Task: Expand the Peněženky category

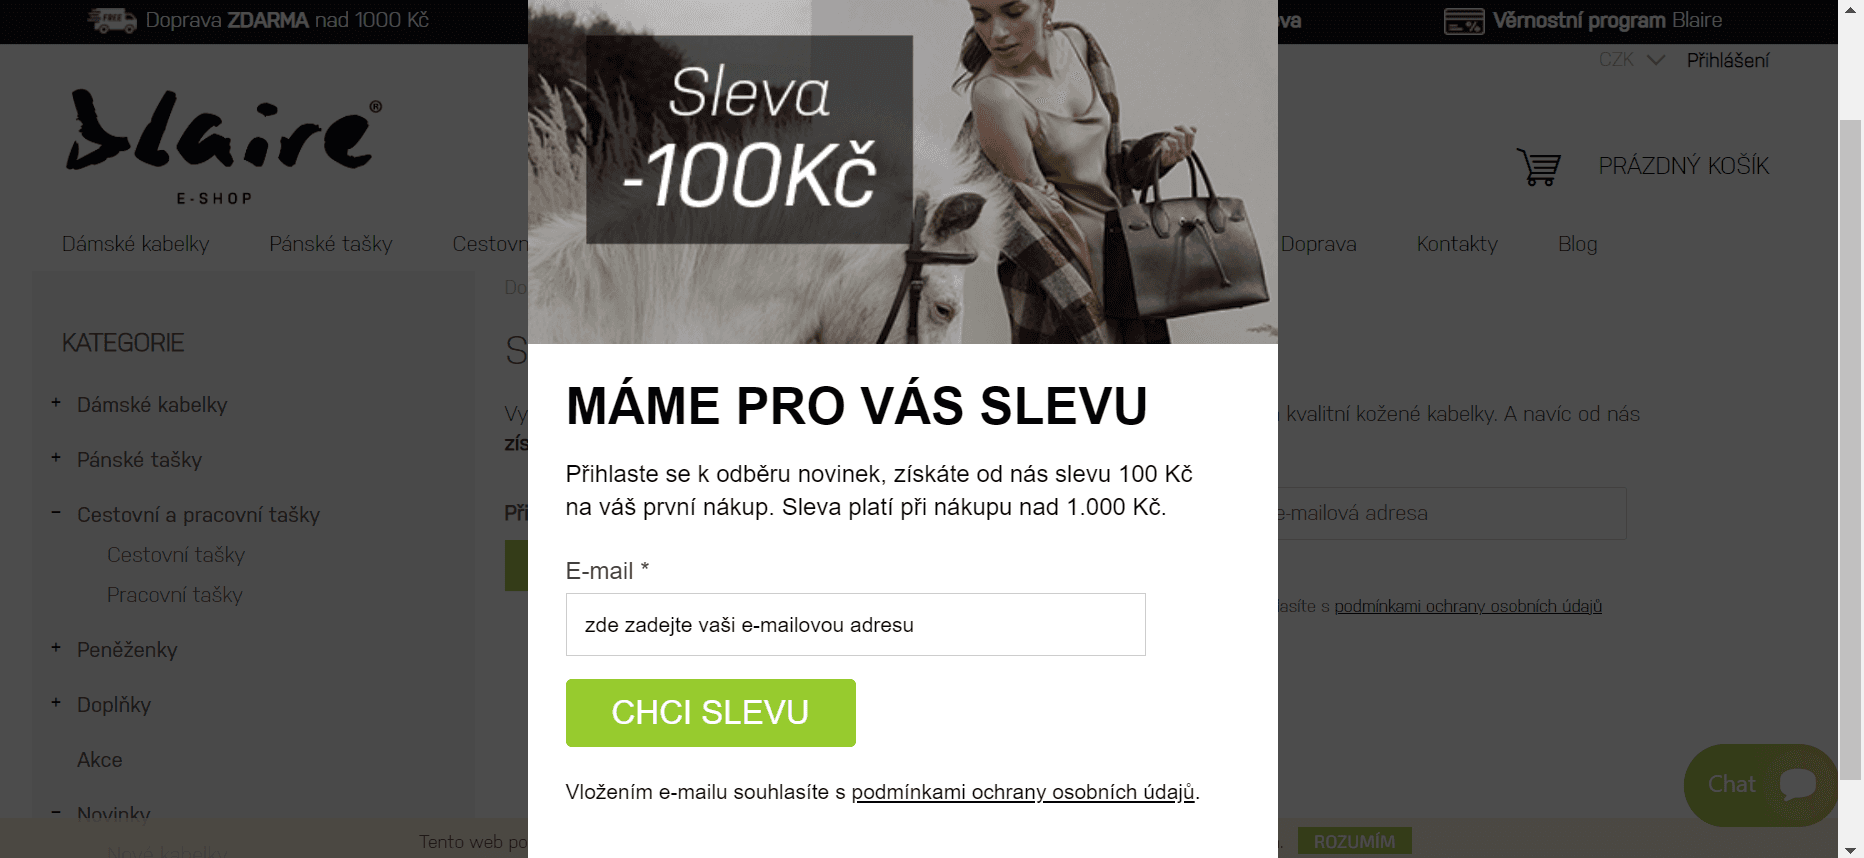Action: click(56, 647)
